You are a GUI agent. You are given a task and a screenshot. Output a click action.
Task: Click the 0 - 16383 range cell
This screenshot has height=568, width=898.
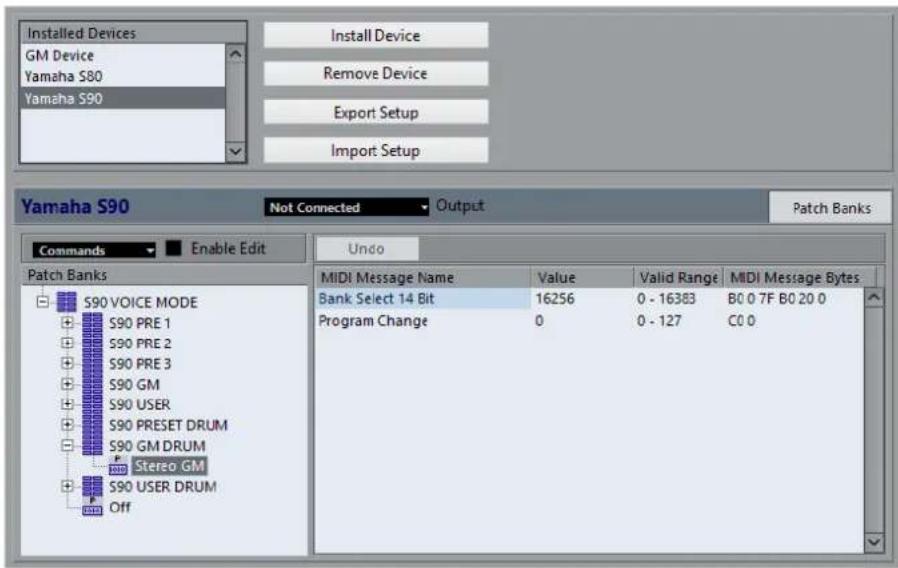666,298
